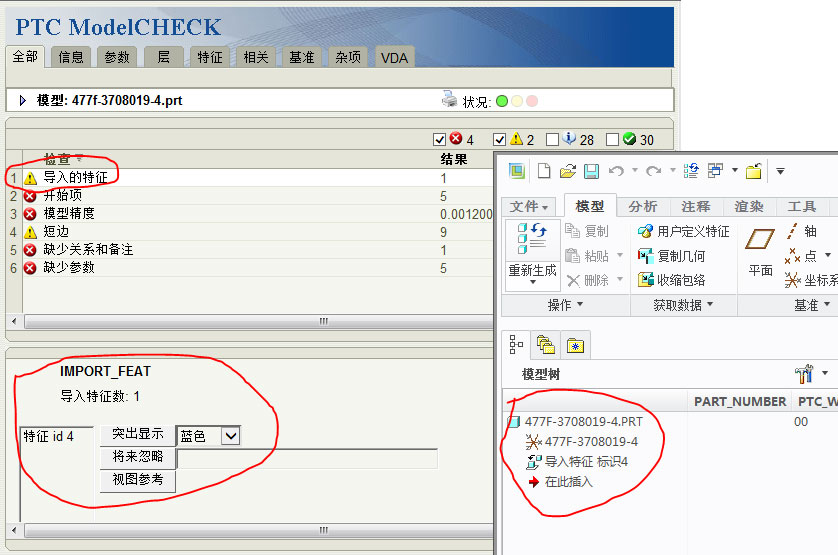This screenshot has width=838, height=555.
Task: Open the 渲染 render ribbon tab
Action: (x=749, y=206)
